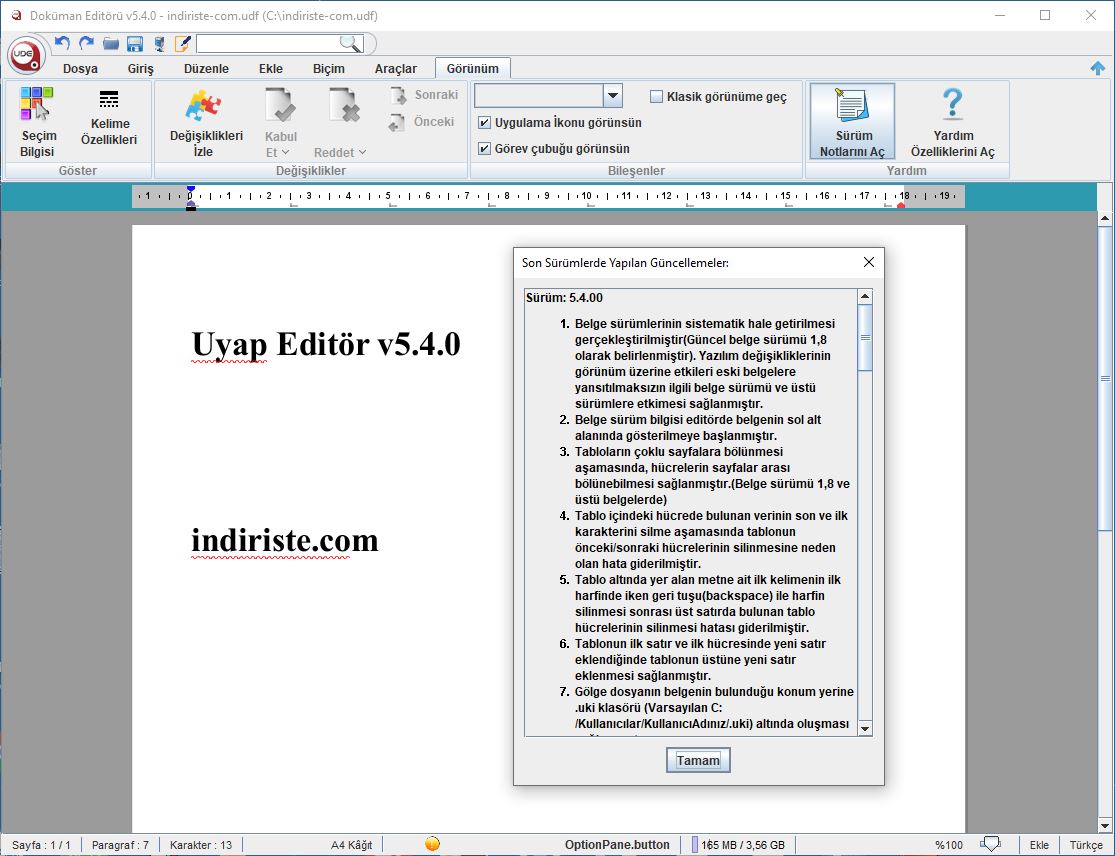Click the 'Uyap Editör v5.4.0' heading text
Viewport: 1115px width, 856px height.
pos(326,344)
